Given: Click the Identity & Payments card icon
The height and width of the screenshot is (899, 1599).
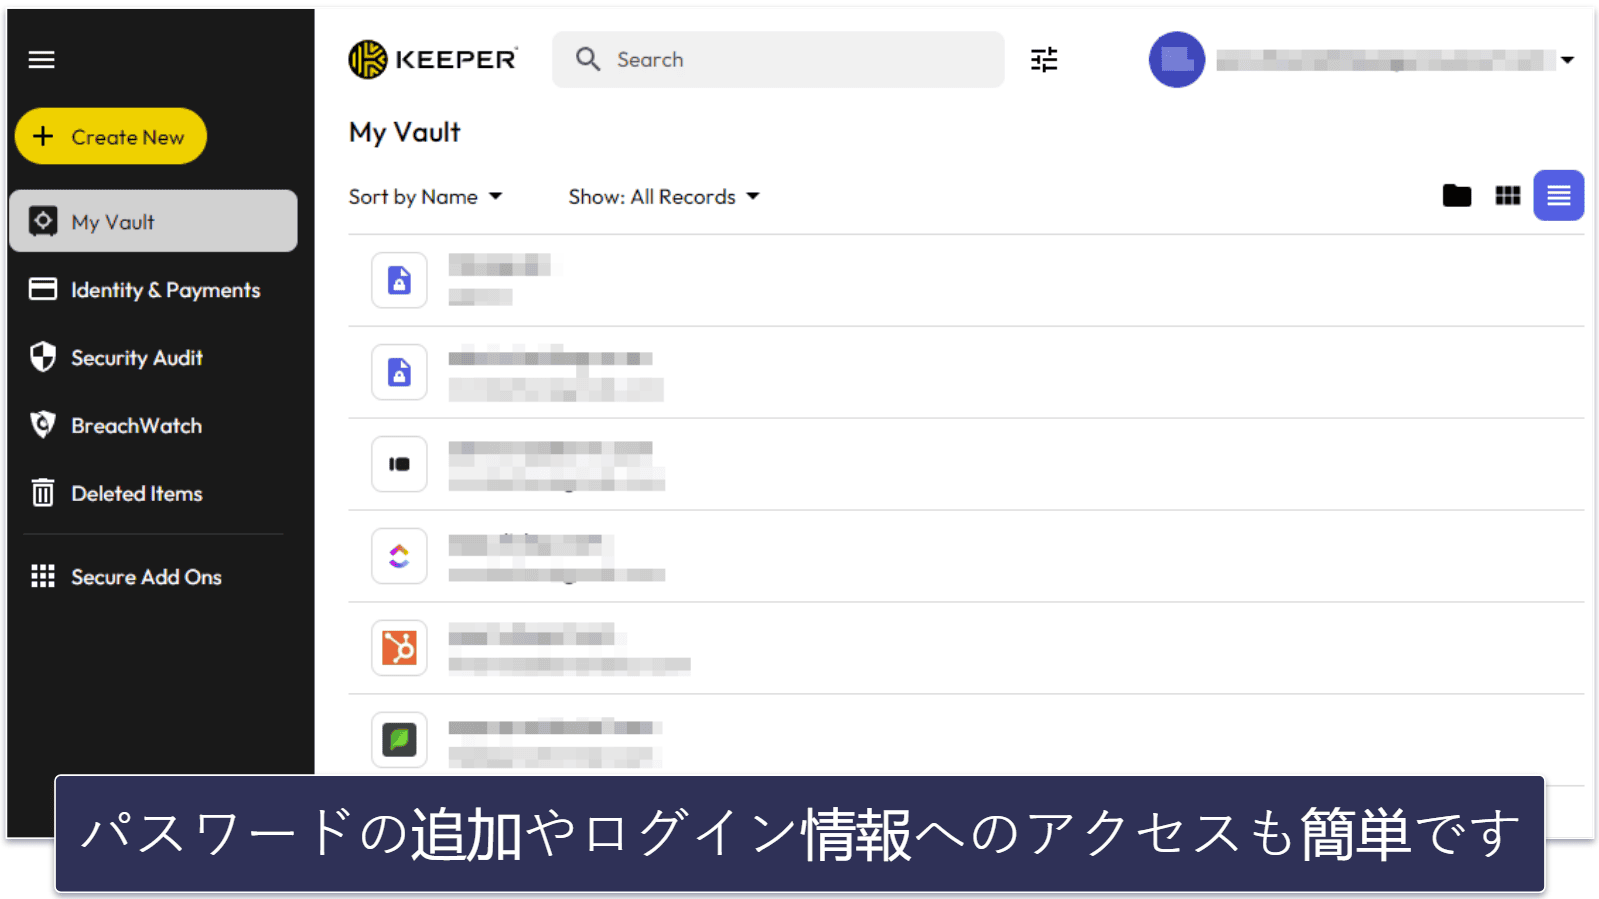Looking at the screenshot, I should coord(43,289).
